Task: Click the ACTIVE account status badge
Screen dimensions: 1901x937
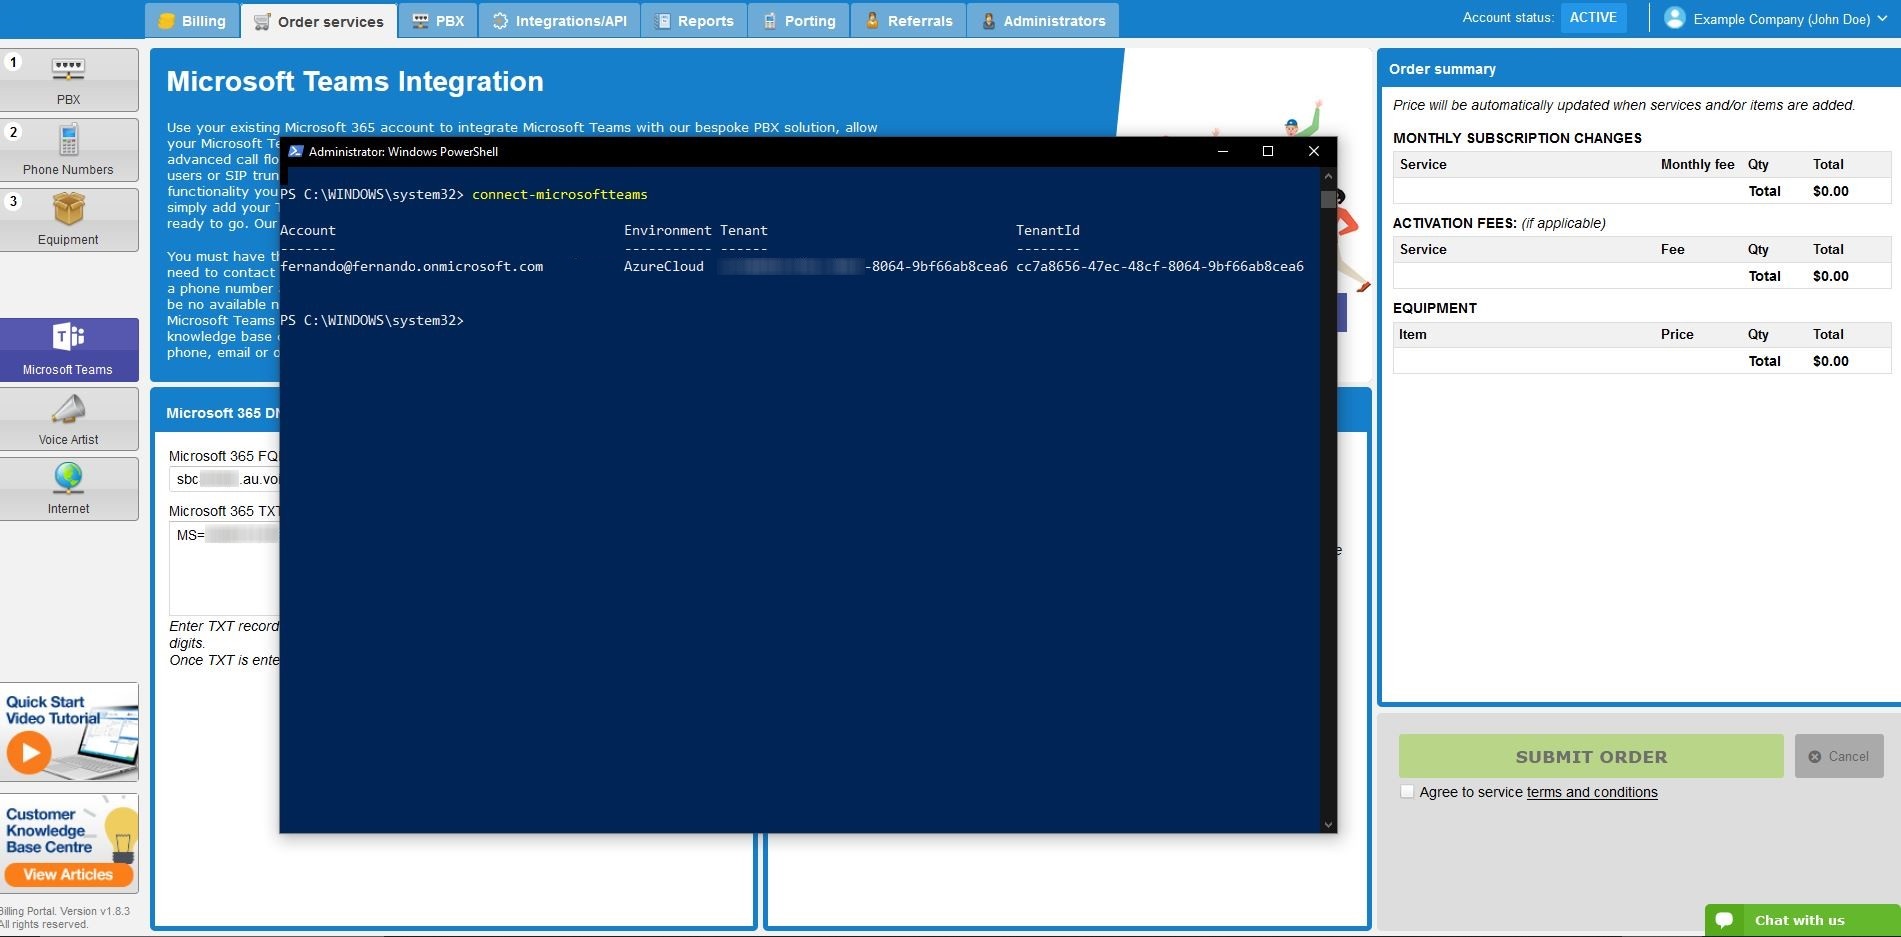Action: [1592, 16]
